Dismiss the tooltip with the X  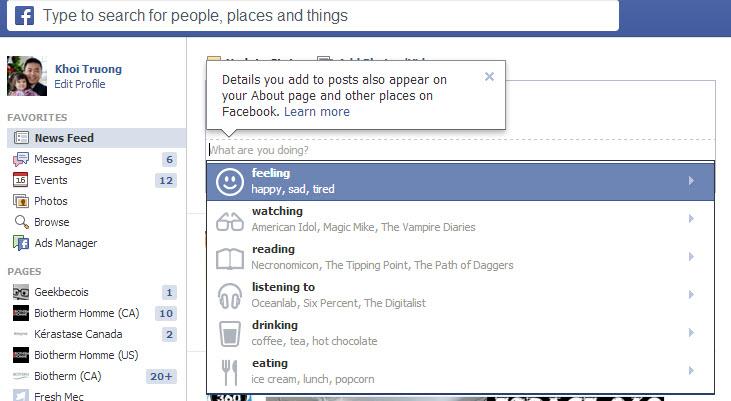[489, 76]
